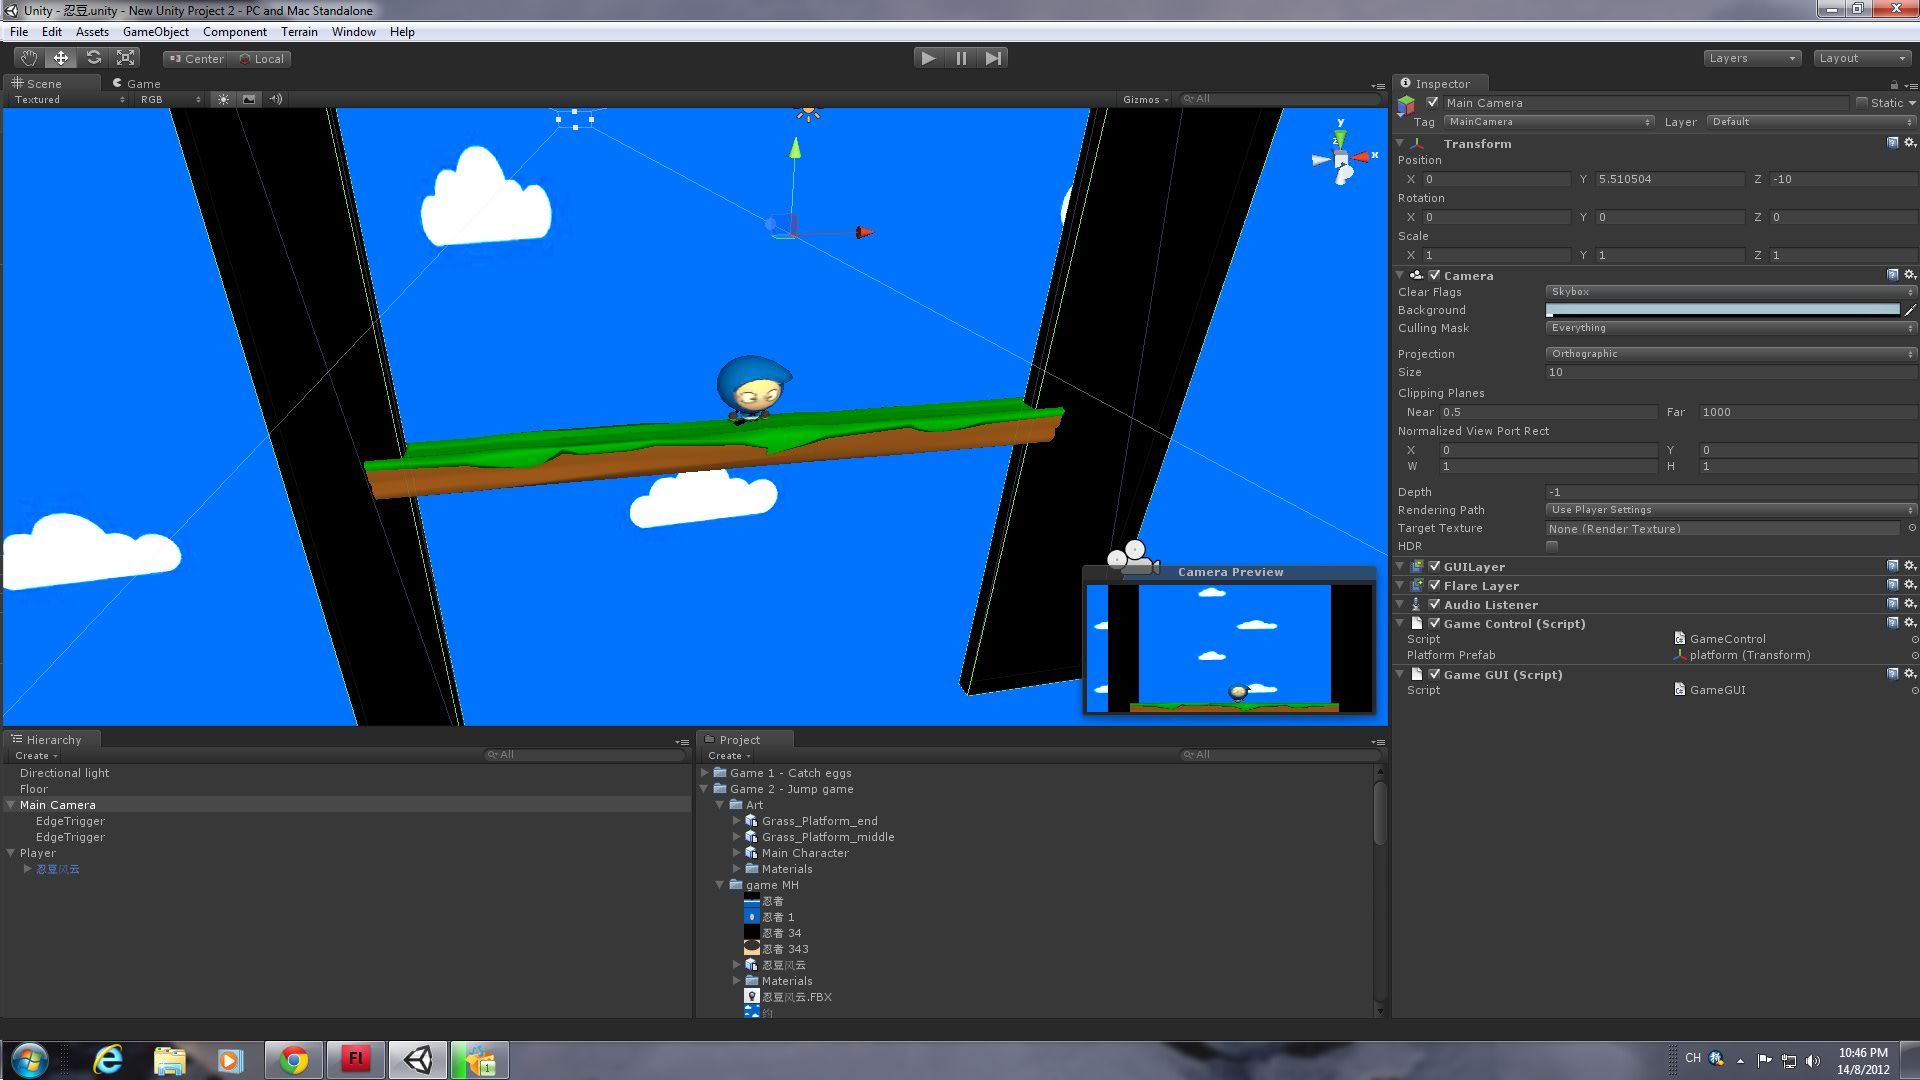Click the Pause button
Screen dimensions: 1920x1080
(x=961, y=58)
